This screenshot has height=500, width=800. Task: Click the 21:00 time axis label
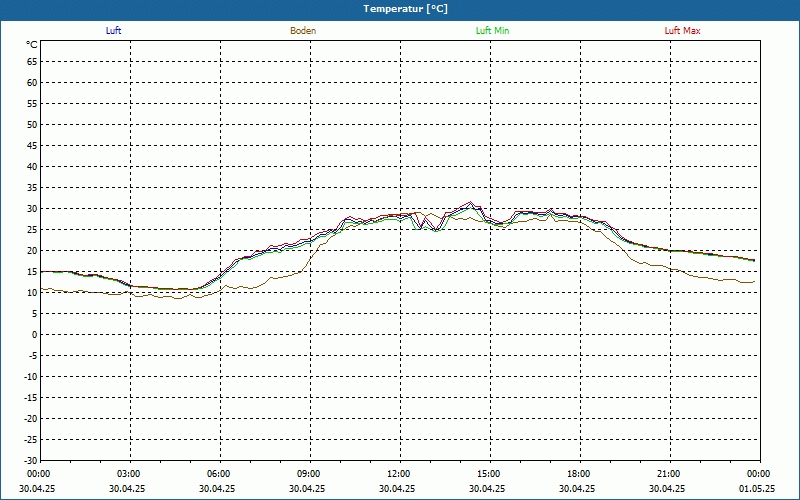click(670, 474)
